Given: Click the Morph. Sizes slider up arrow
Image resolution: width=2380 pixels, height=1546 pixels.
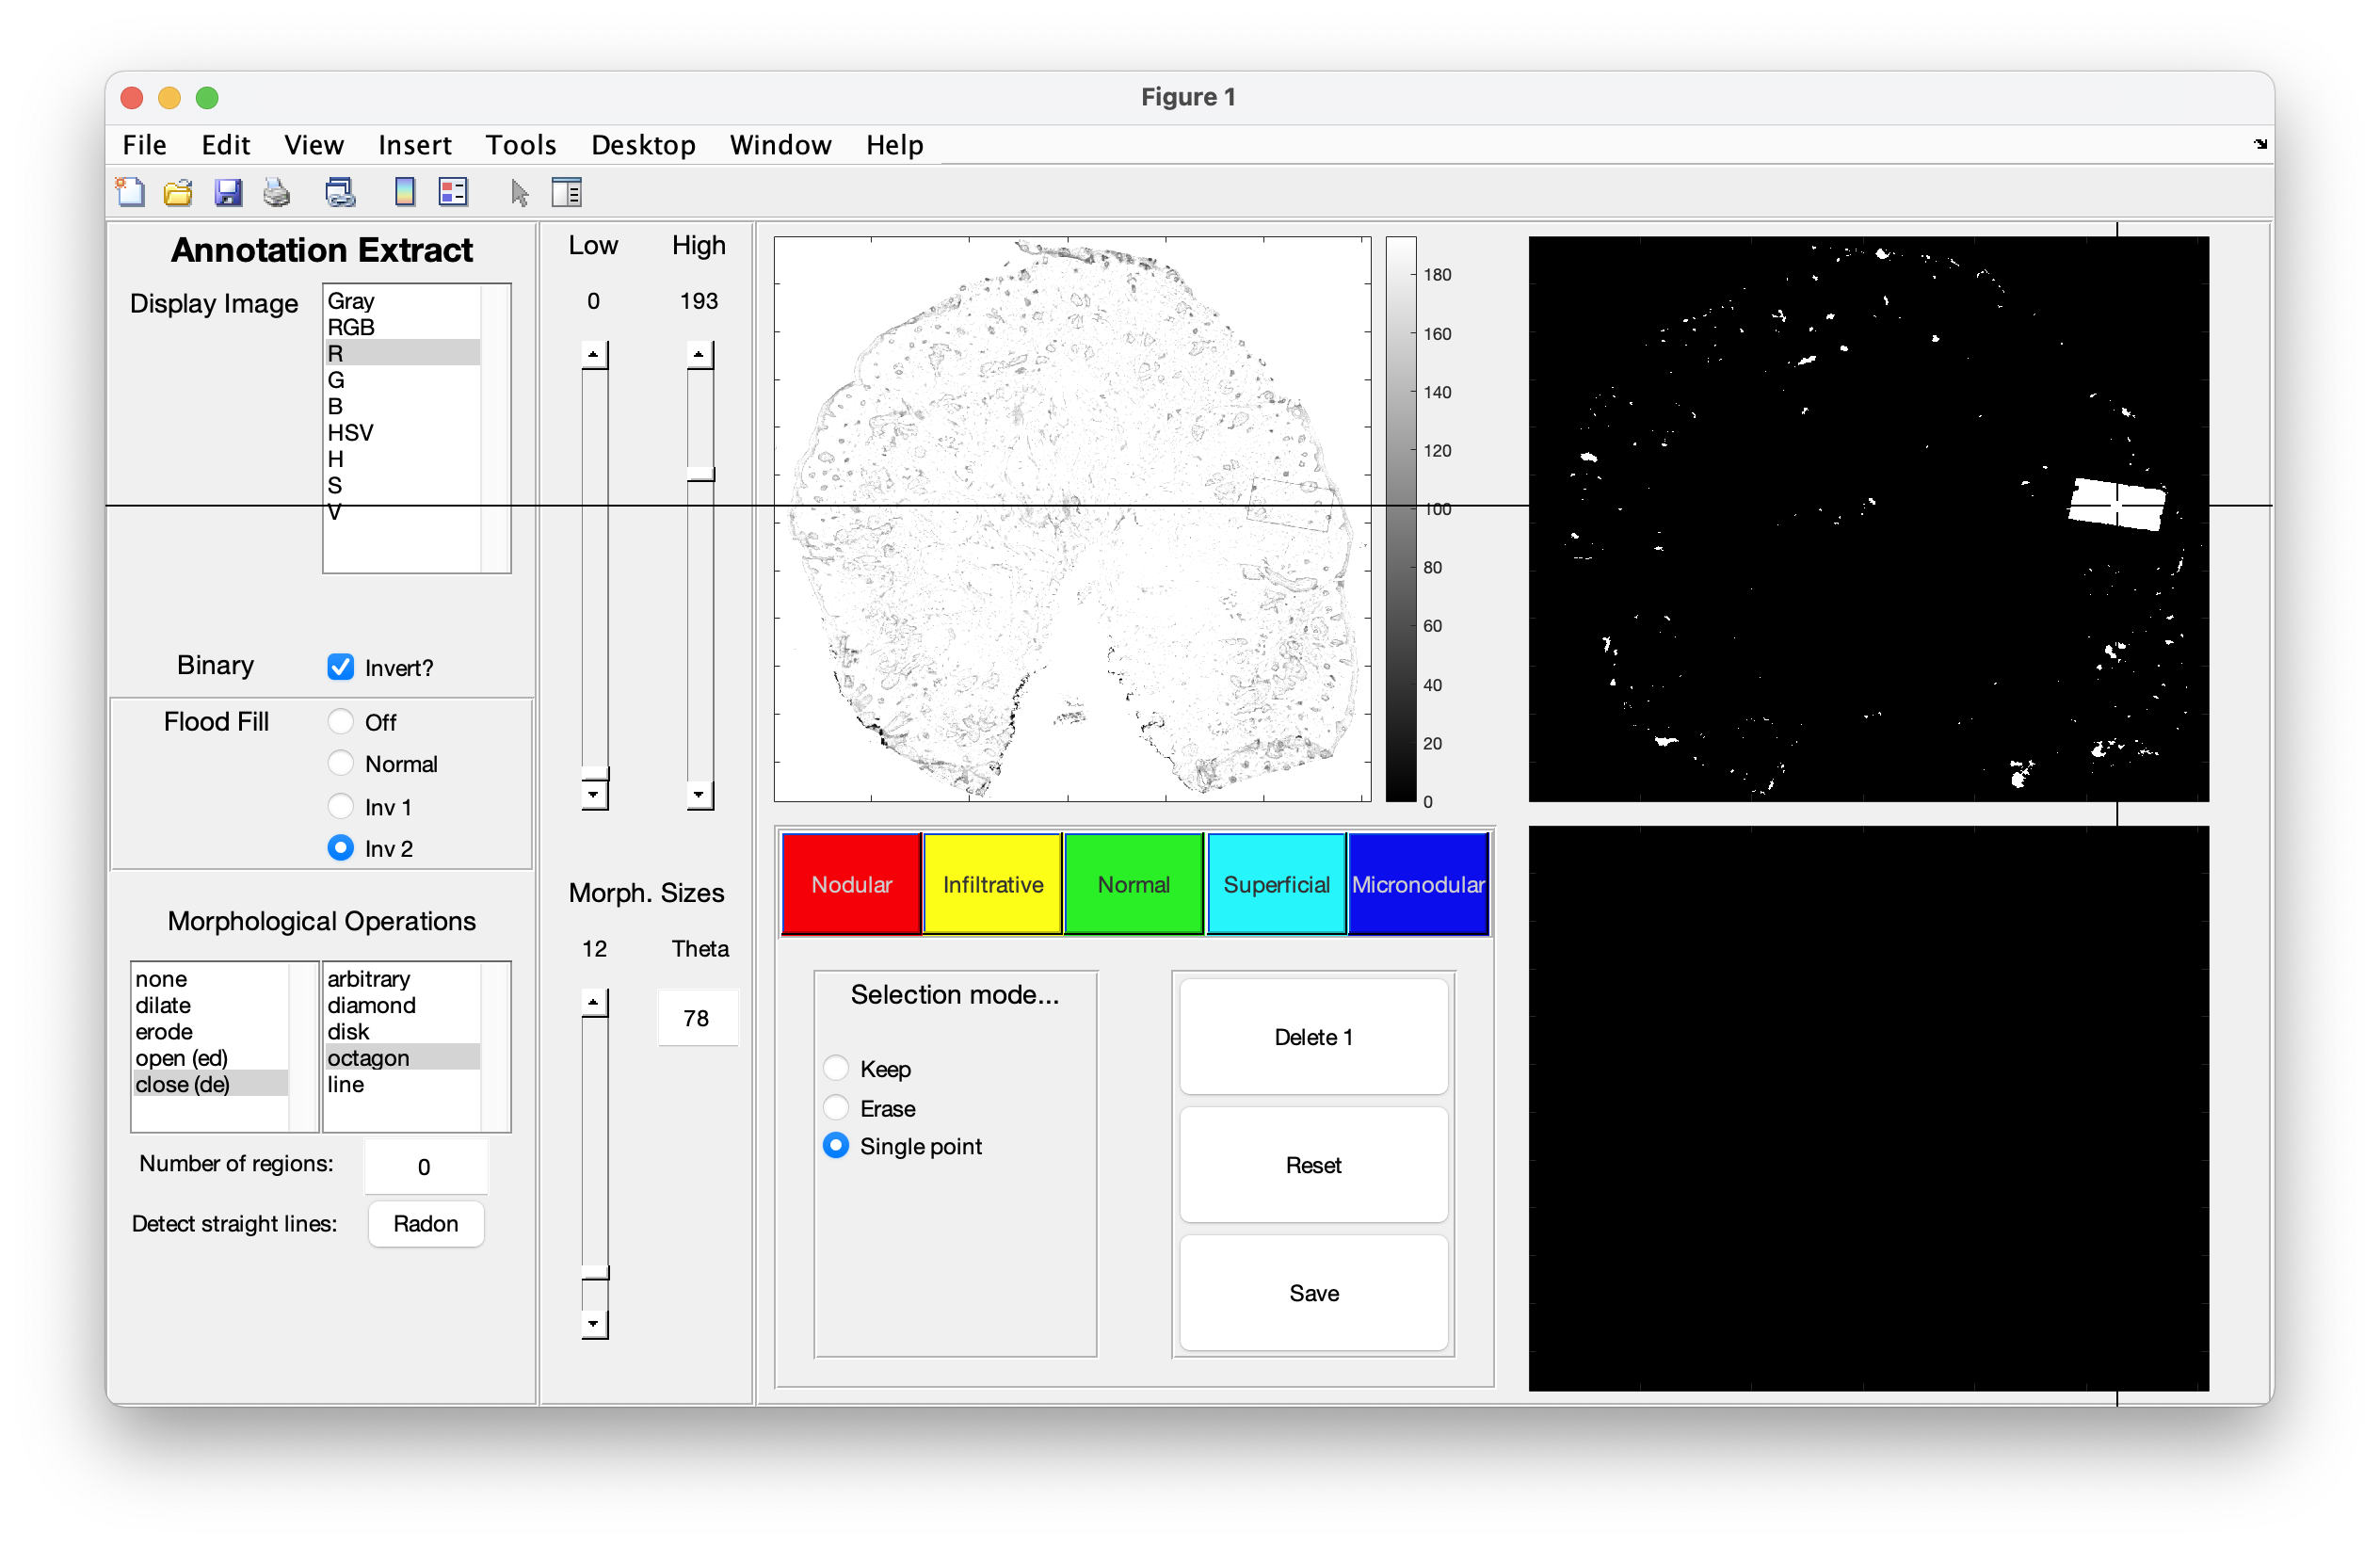Looking at the screenshot, I should pos(594,1002).
